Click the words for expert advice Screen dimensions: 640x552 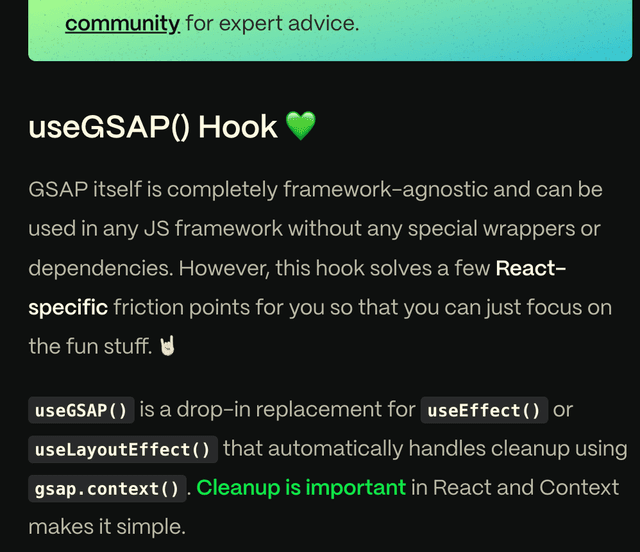pos(272,23)
